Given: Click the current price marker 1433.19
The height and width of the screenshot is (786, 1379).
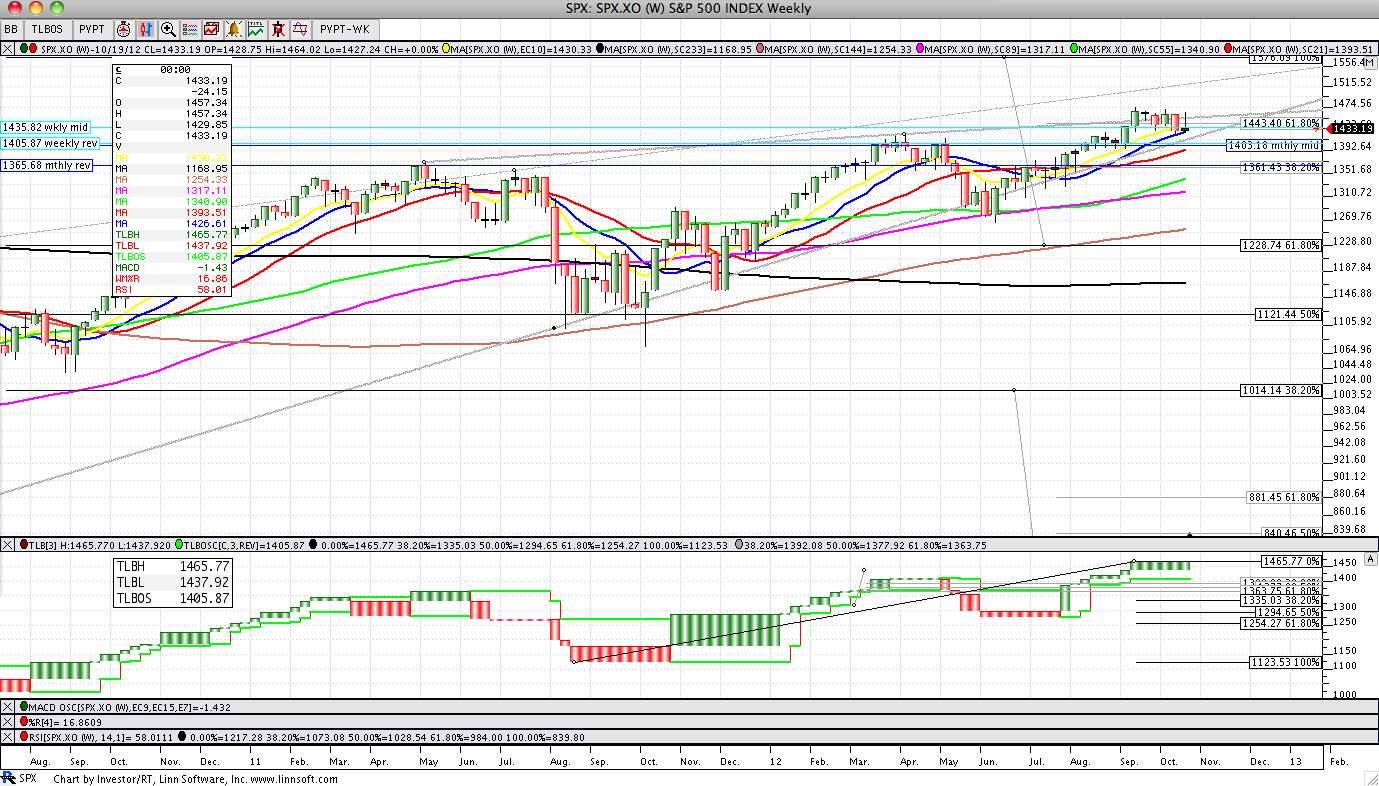Looking at the screenshot, I should click(x=1350, y=128).
